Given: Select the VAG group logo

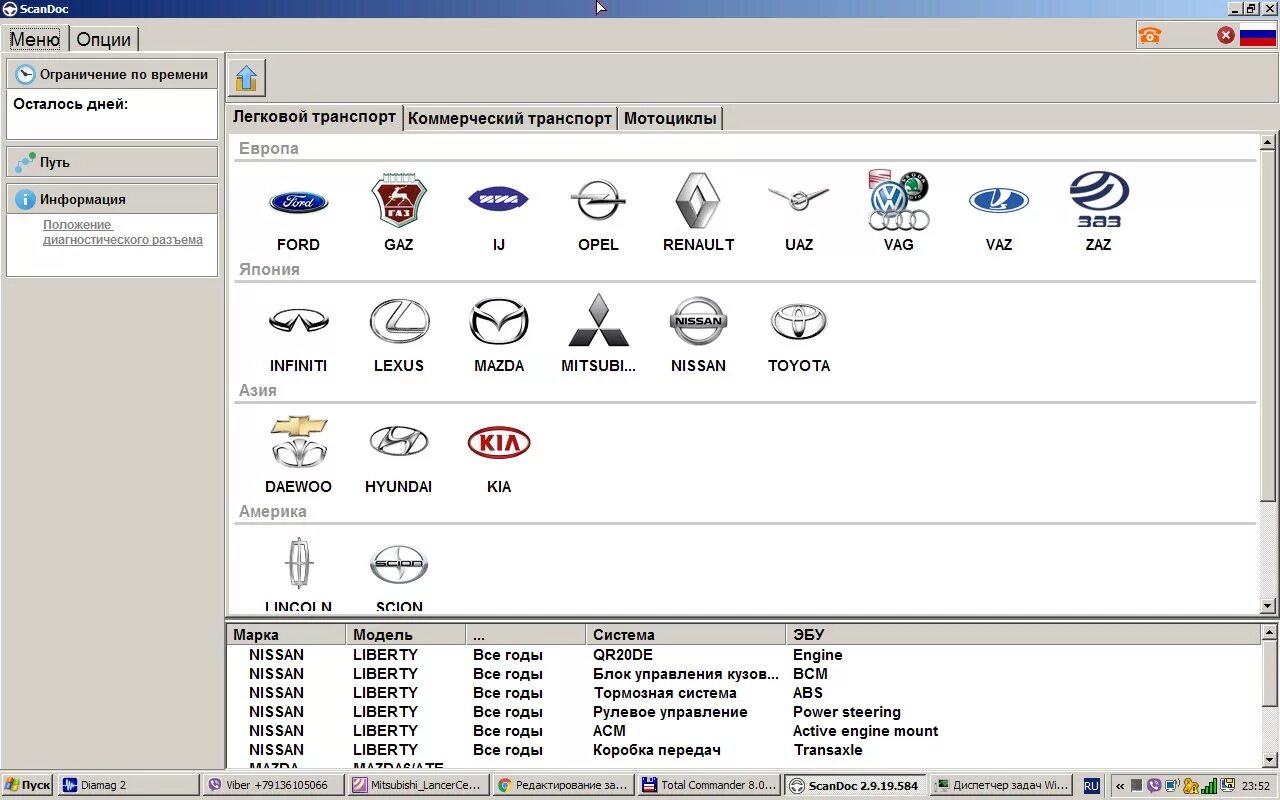Looking at the screenshot, I should [x=898, y=200].
